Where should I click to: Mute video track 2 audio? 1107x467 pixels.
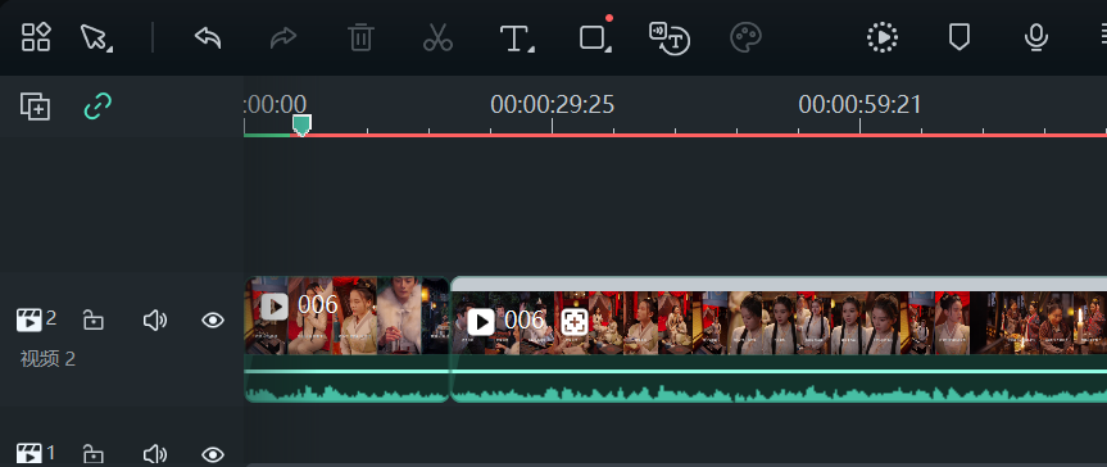pos(155,321)
